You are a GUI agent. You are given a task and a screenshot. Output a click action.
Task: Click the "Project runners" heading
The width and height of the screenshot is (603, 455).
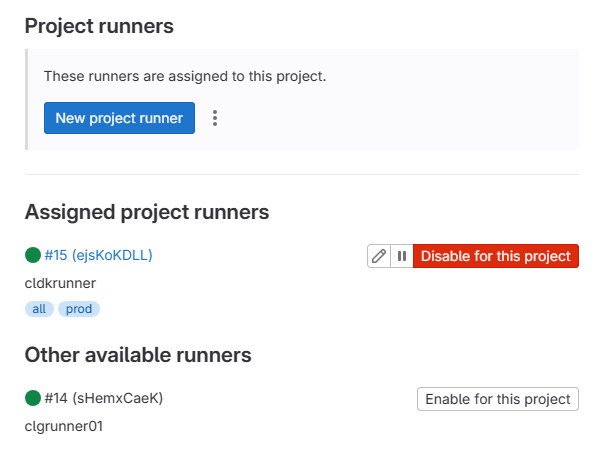tap(99, 27)
